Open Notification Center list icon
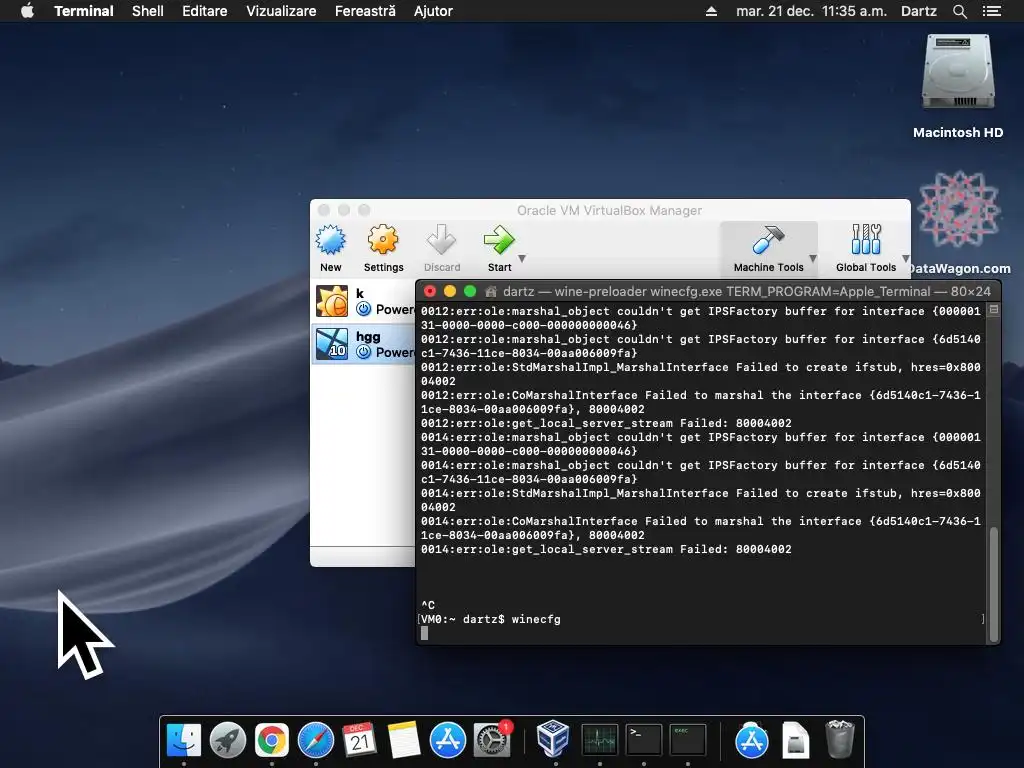Viewport: 1024px width, 768px height. [992, 11]
